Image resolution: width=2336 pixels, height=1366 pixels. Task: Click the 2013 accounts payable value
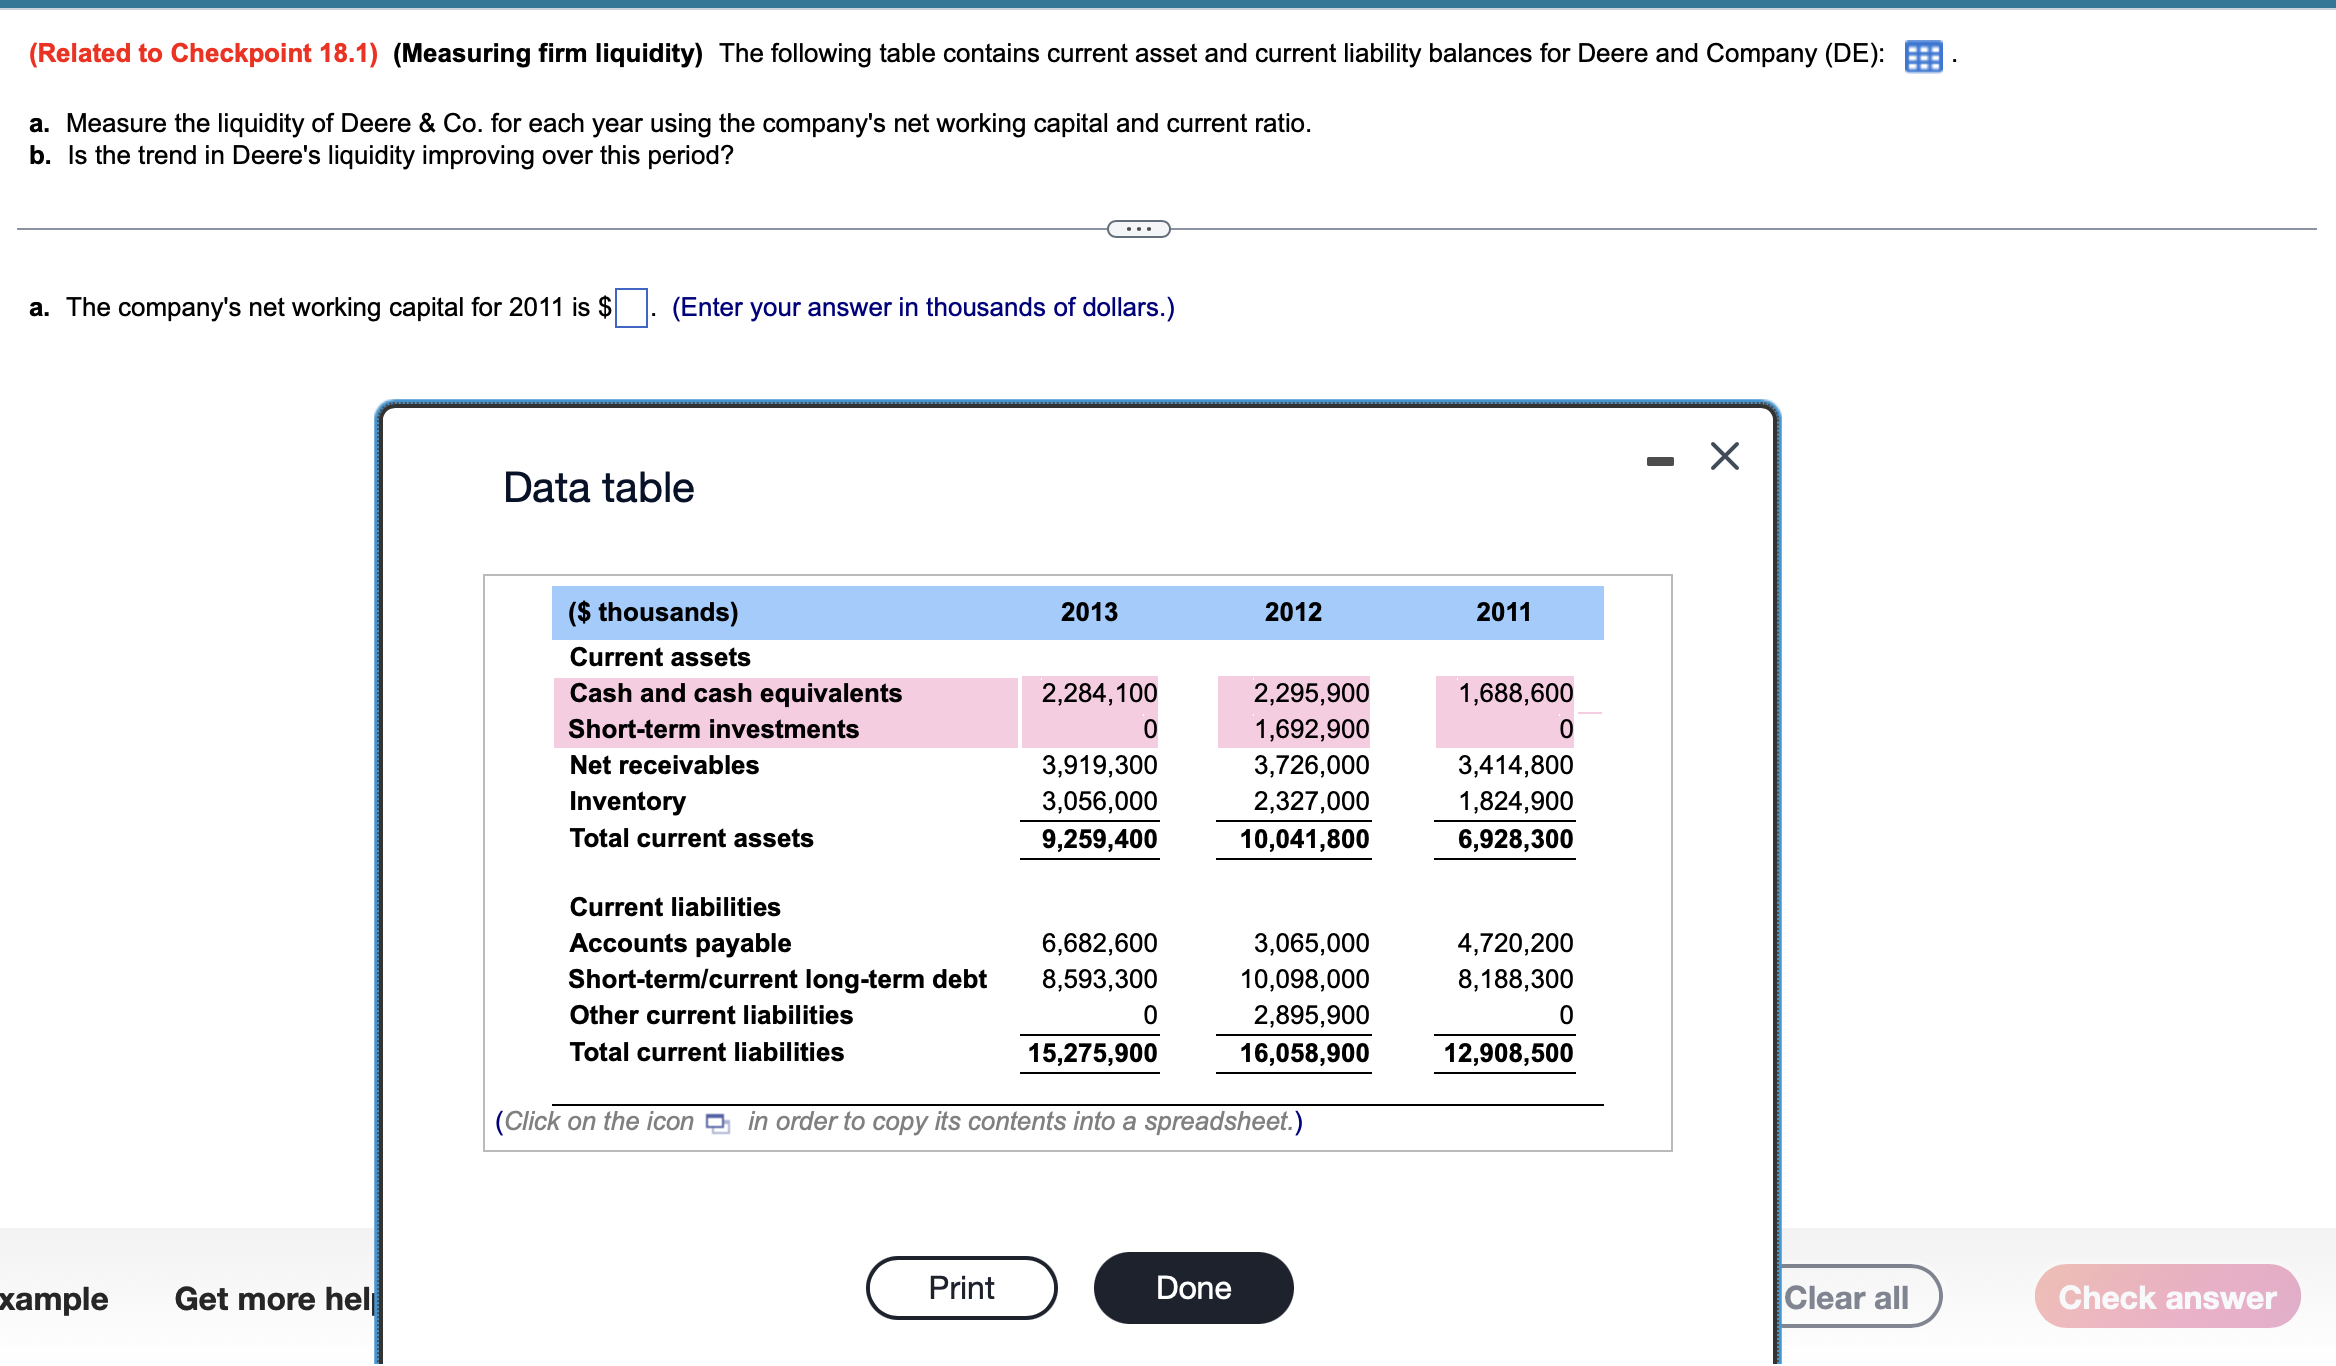(1098, 943)
